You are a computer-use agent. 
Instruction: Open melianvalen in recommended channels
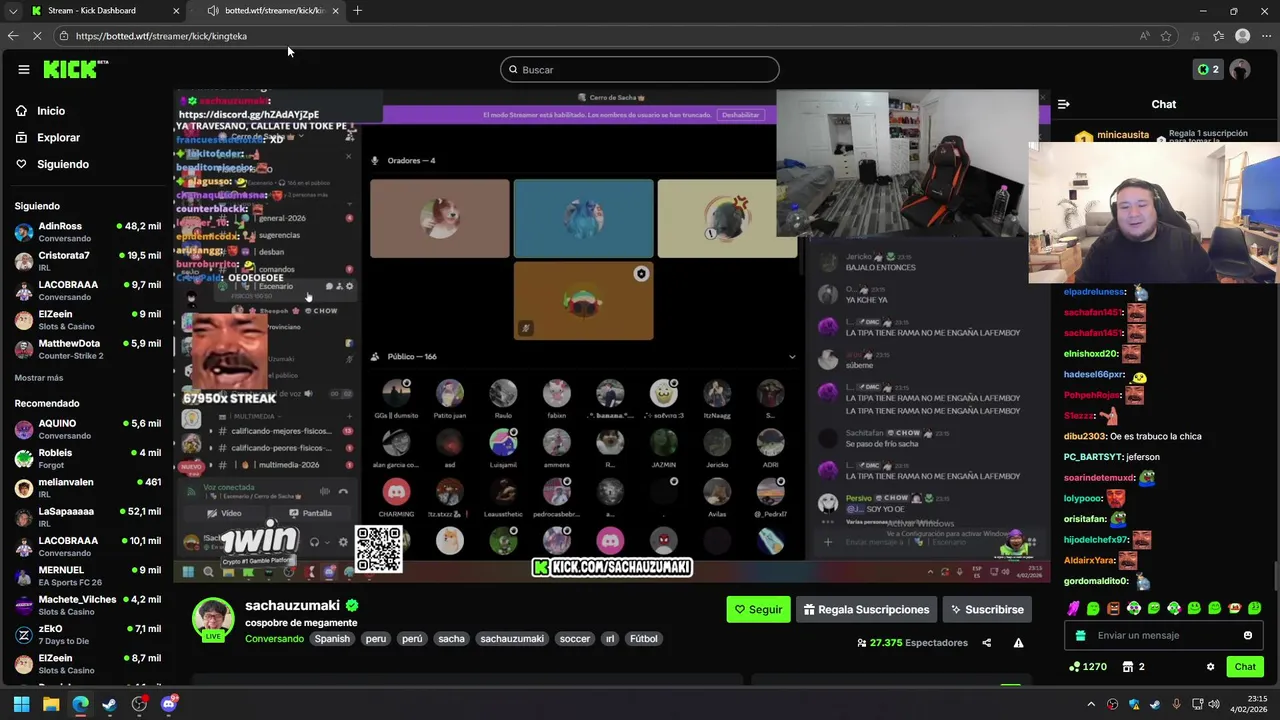click(x=87, y=488)
